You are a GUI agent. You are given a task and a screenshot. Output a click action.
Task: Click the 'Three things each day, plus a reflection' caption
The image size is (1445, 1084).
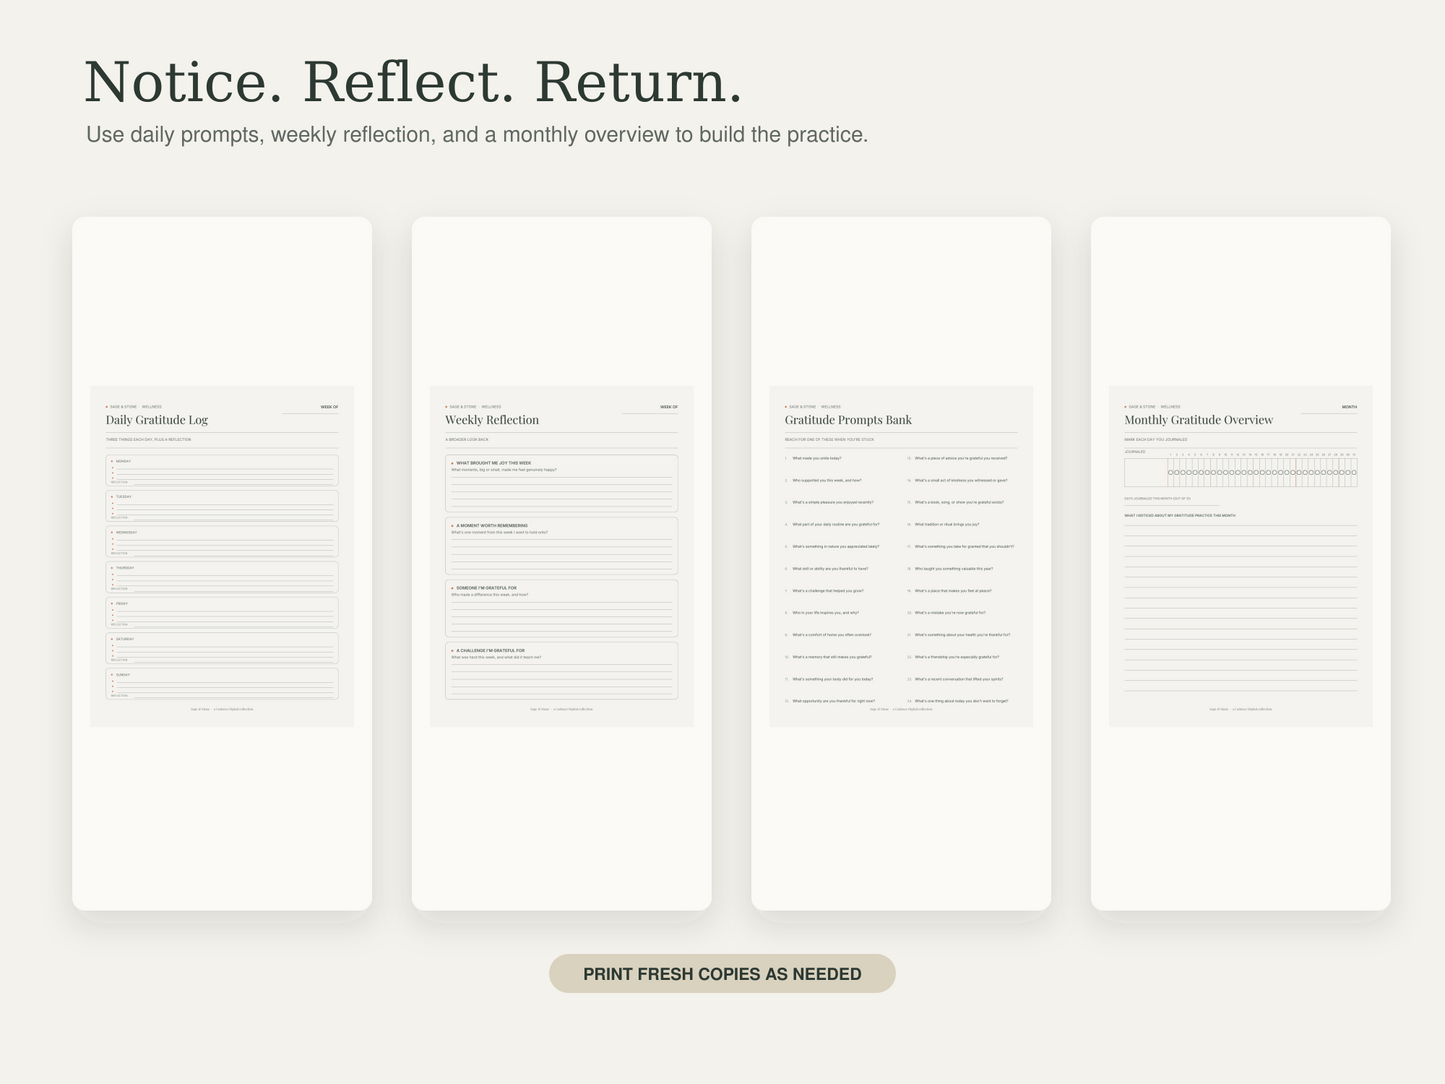coord(148,440)
